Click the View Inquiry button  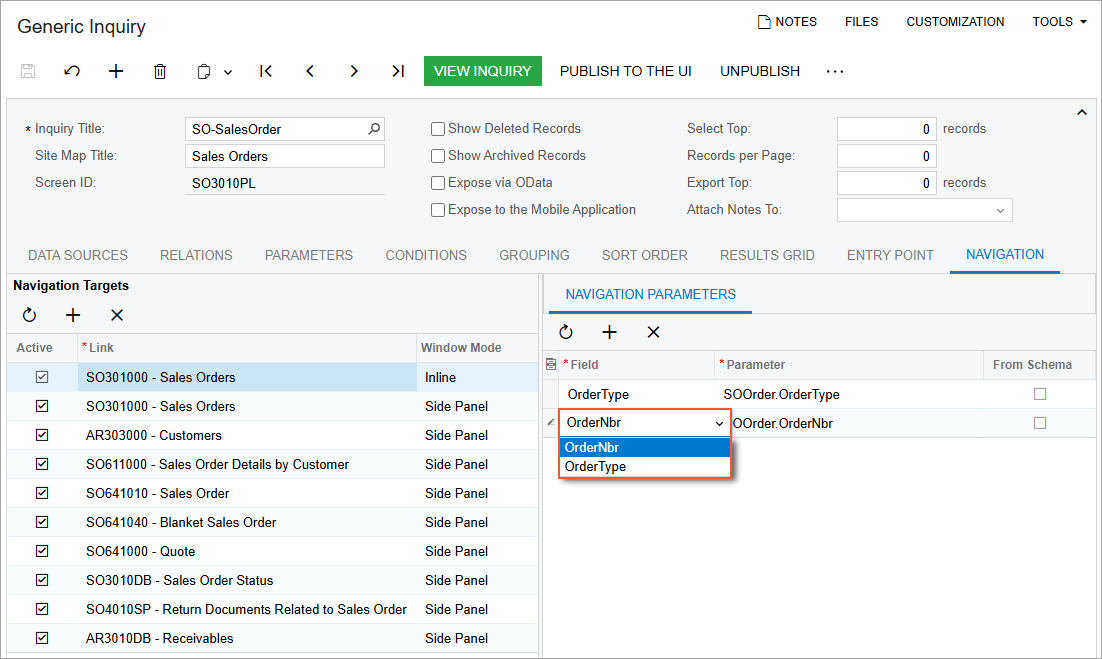pos(483,71)
